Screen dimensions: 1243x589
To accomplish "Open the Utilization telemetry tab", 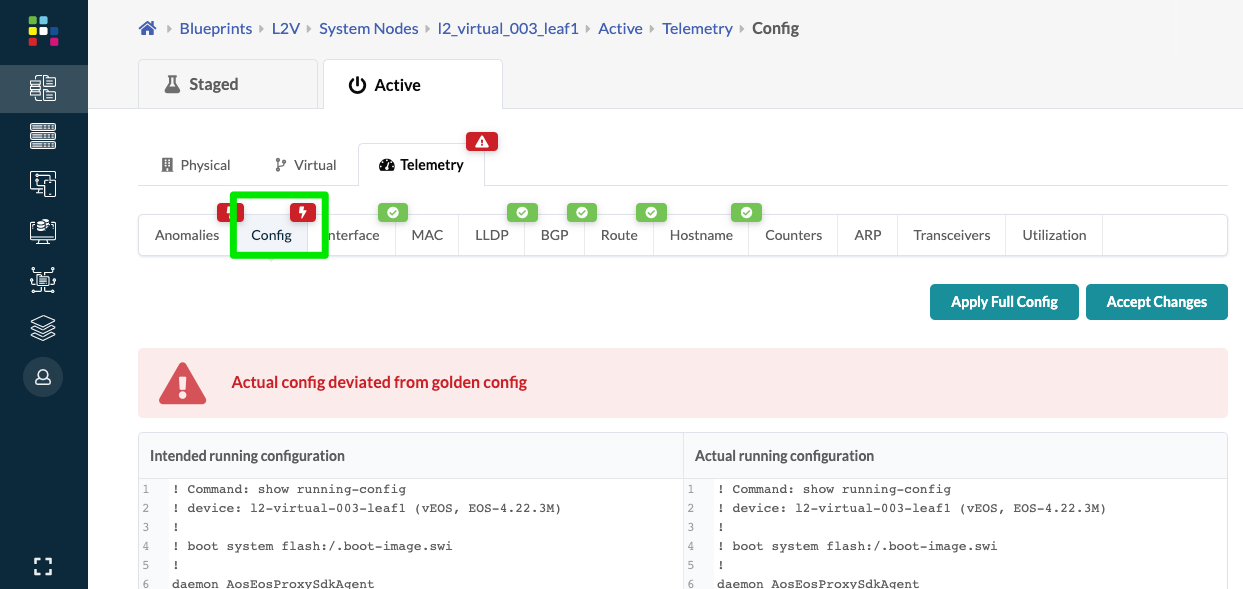I will (x=1054, y=235).
